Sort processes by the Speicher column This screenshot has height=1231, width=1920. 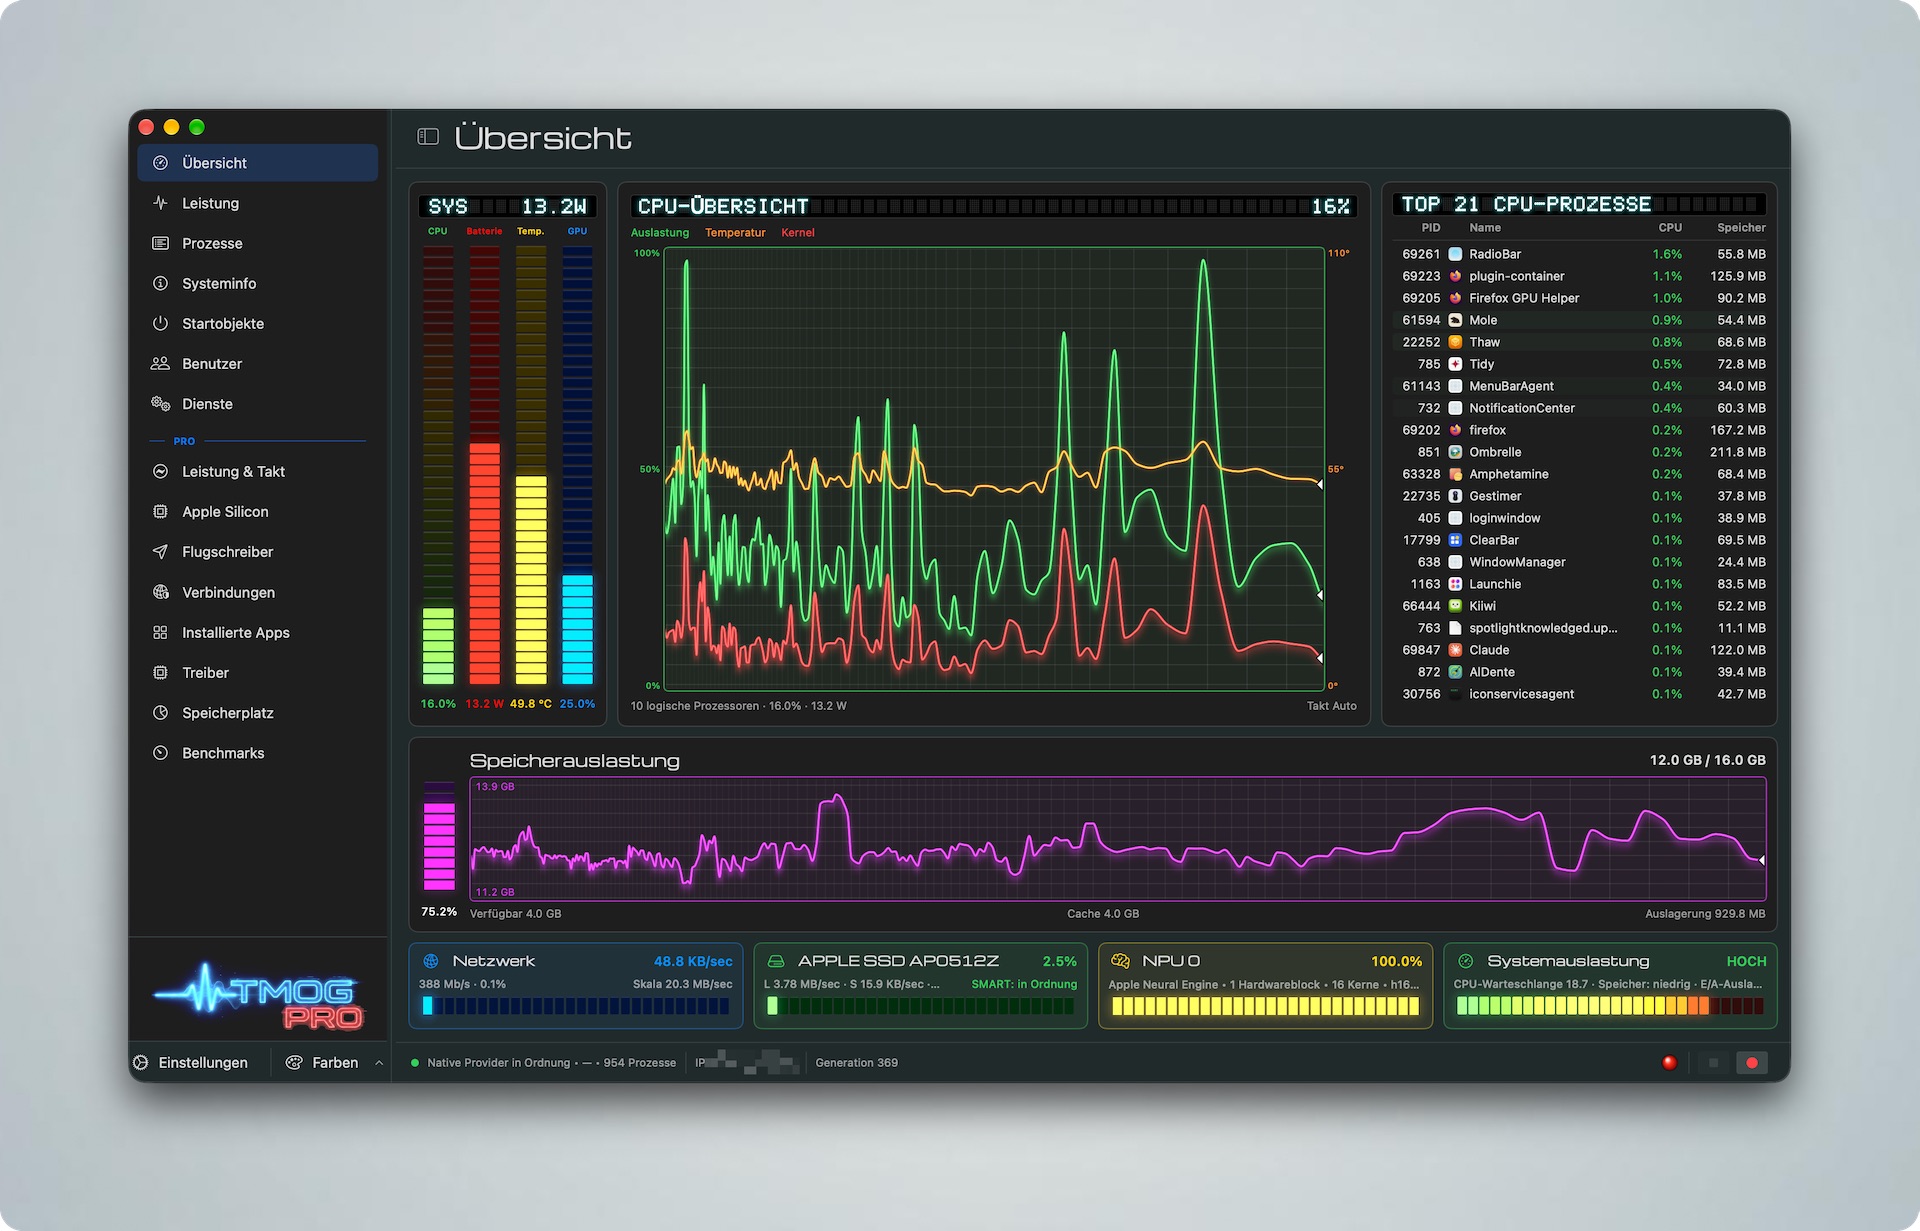click(1741, 227)
